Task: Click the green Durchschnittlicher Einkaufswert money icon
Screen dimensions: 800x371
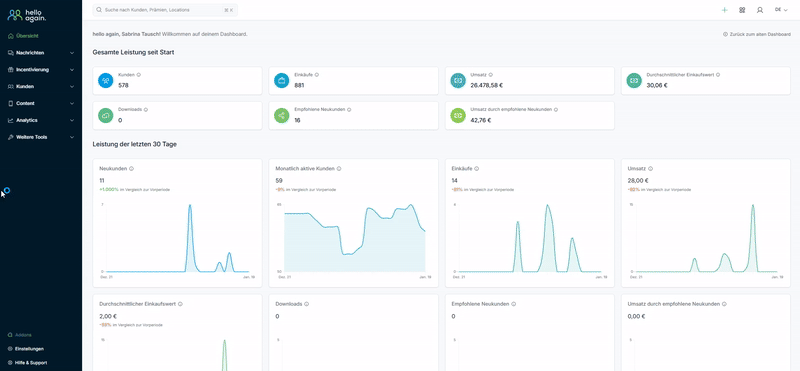Action: (634, 81)
